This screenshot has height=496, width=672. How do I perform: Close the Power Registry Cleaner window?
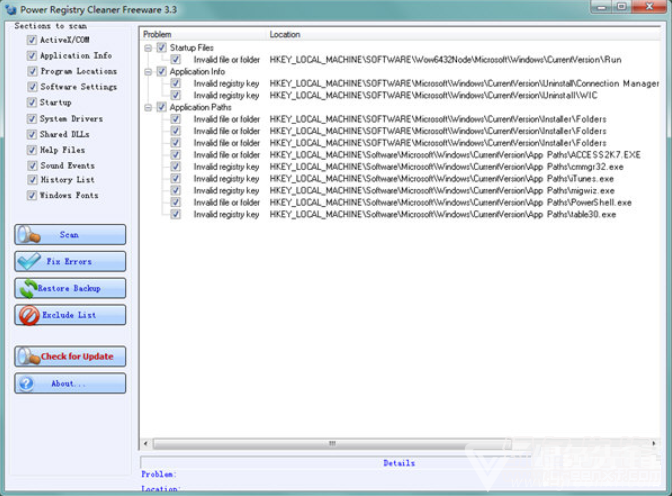click(x=649, y=7)
